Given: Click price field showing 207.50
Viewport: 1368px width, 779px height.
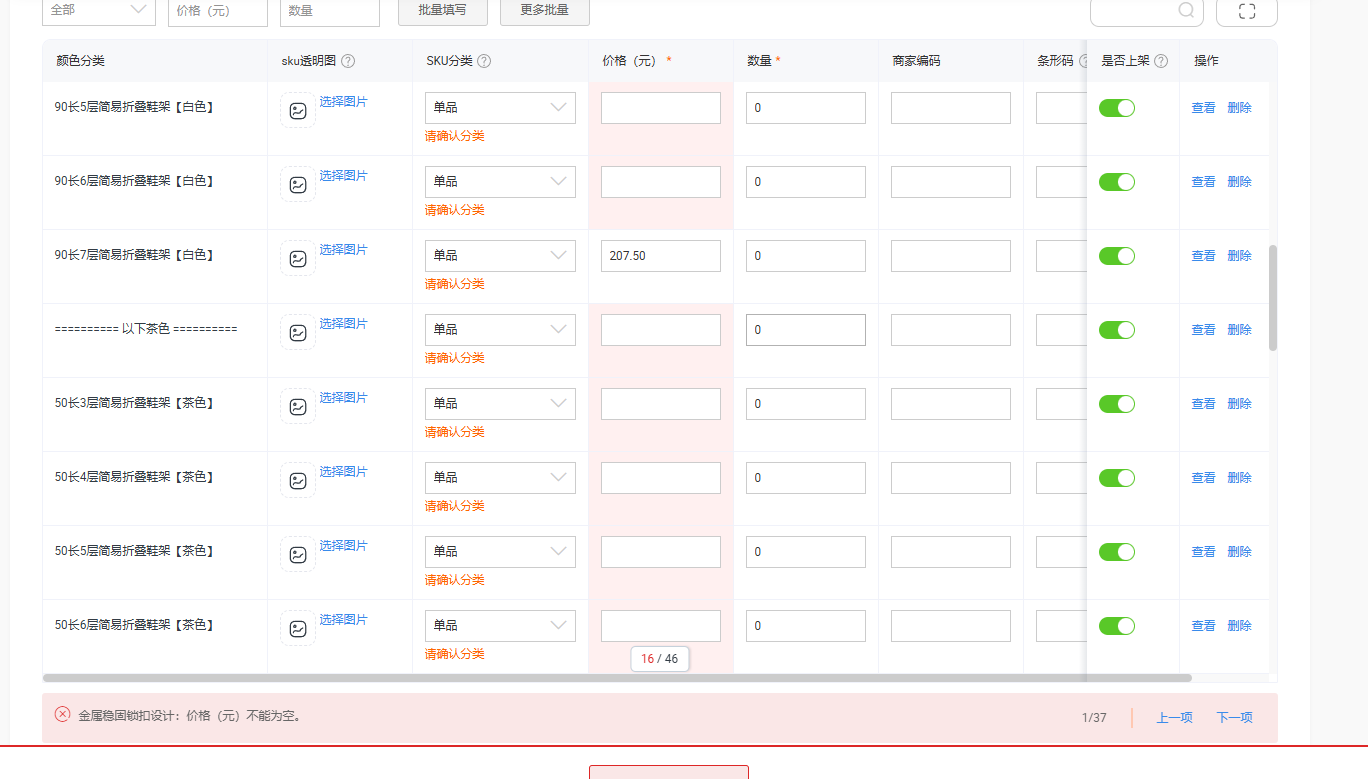Looking at the screenshot, I should [661, 256].
